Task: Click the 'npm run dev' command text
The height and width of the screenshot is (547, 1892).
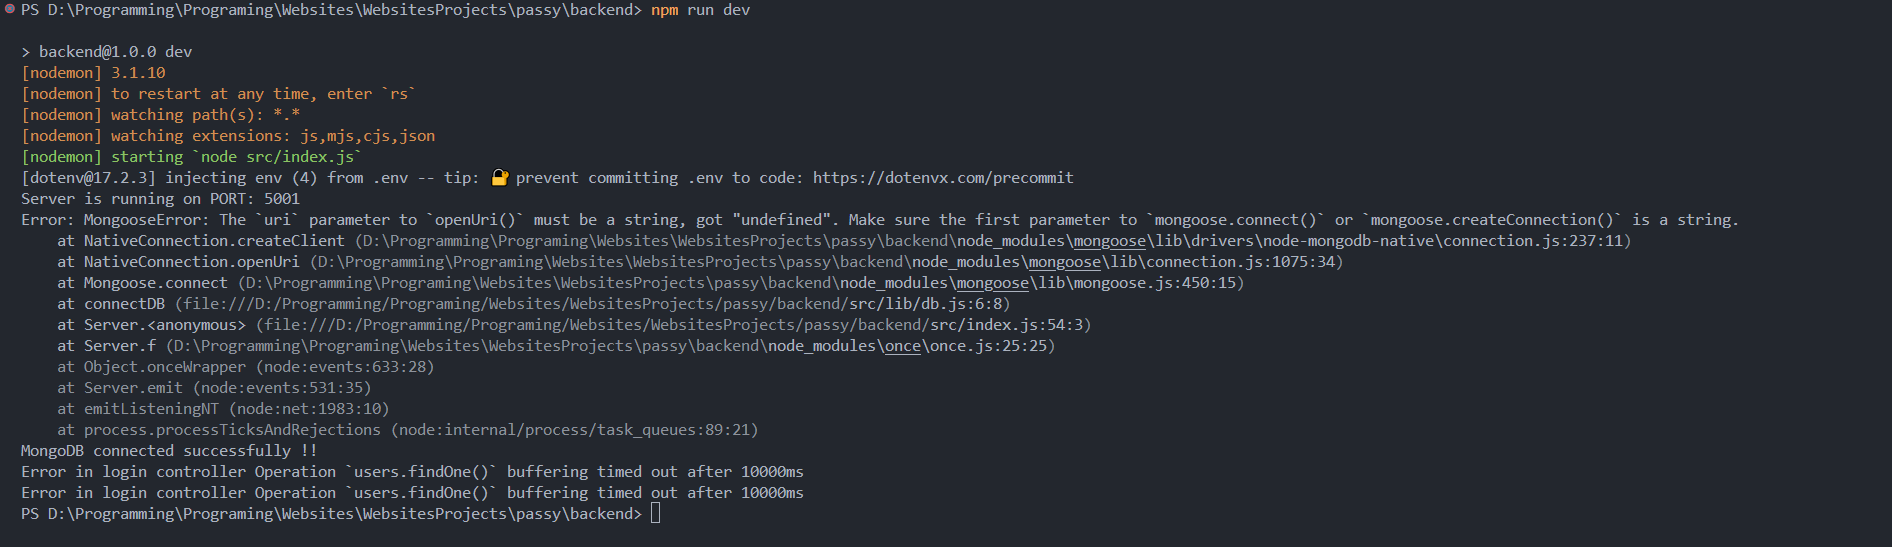Action: pyautogui.click(x=700, y=10)
